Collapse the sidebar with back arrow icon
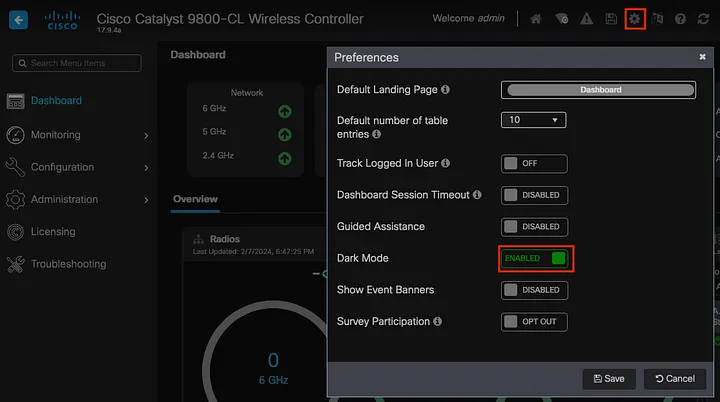The height and width of the screenshot is (402, 720). pyautogui.click(x=19, y=19)
